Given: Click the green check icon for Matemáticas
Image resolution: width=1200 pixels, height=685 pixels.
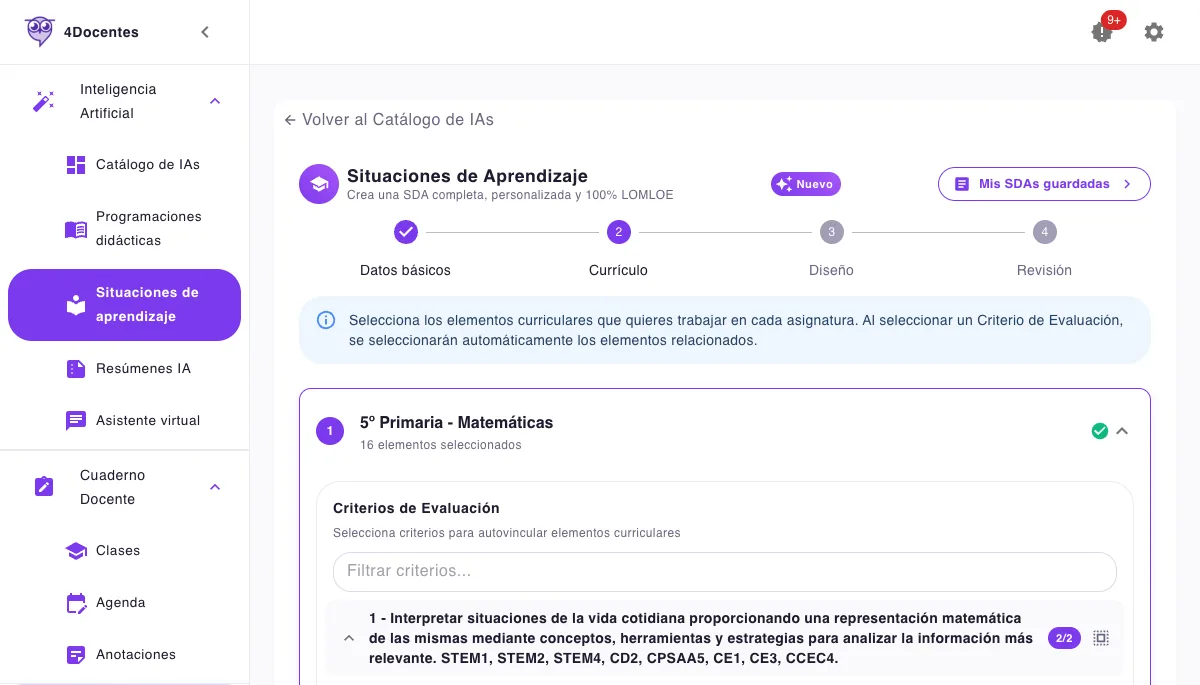Looking at the screenshot, I should point(1100,431).
